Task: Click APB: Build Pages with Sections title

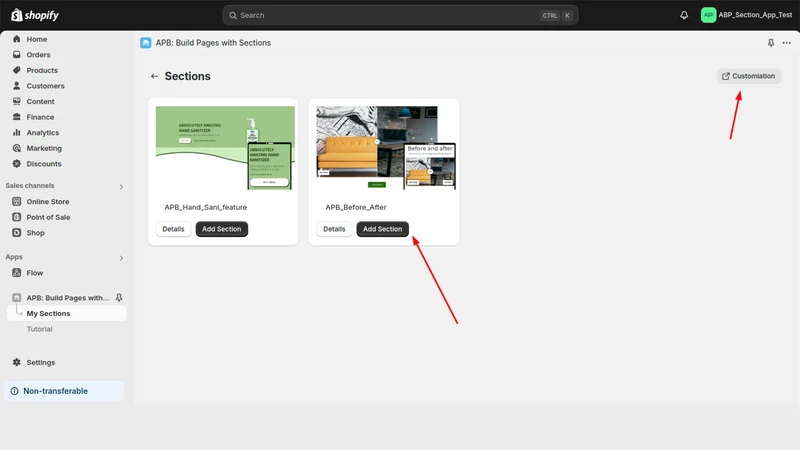Action: pyautogui.click(x=213, y=43)
